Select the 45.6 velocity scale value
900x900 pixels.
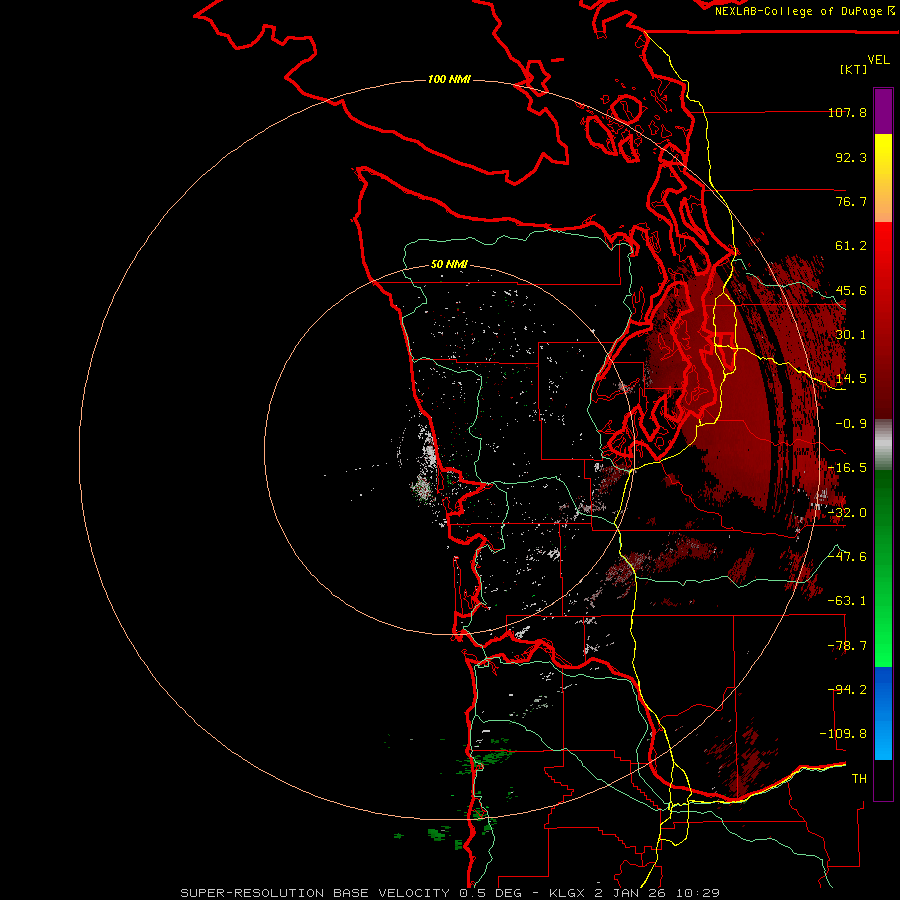851,290
